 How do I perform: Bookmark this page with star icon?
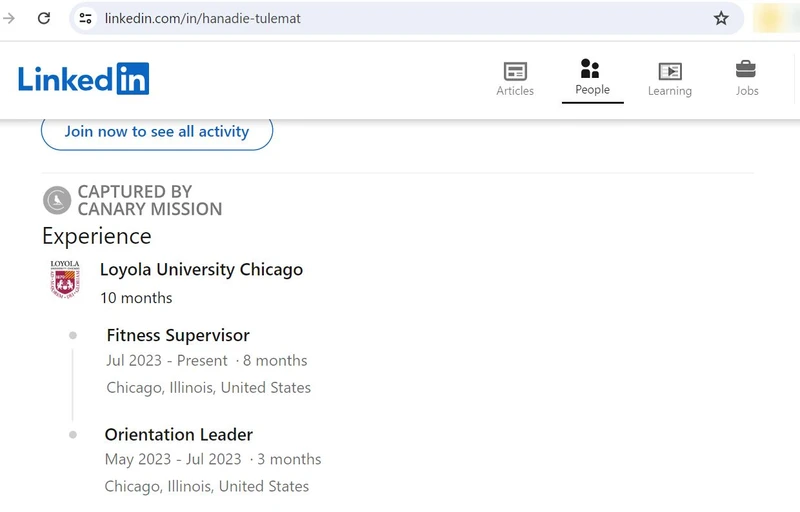point(720,19)
